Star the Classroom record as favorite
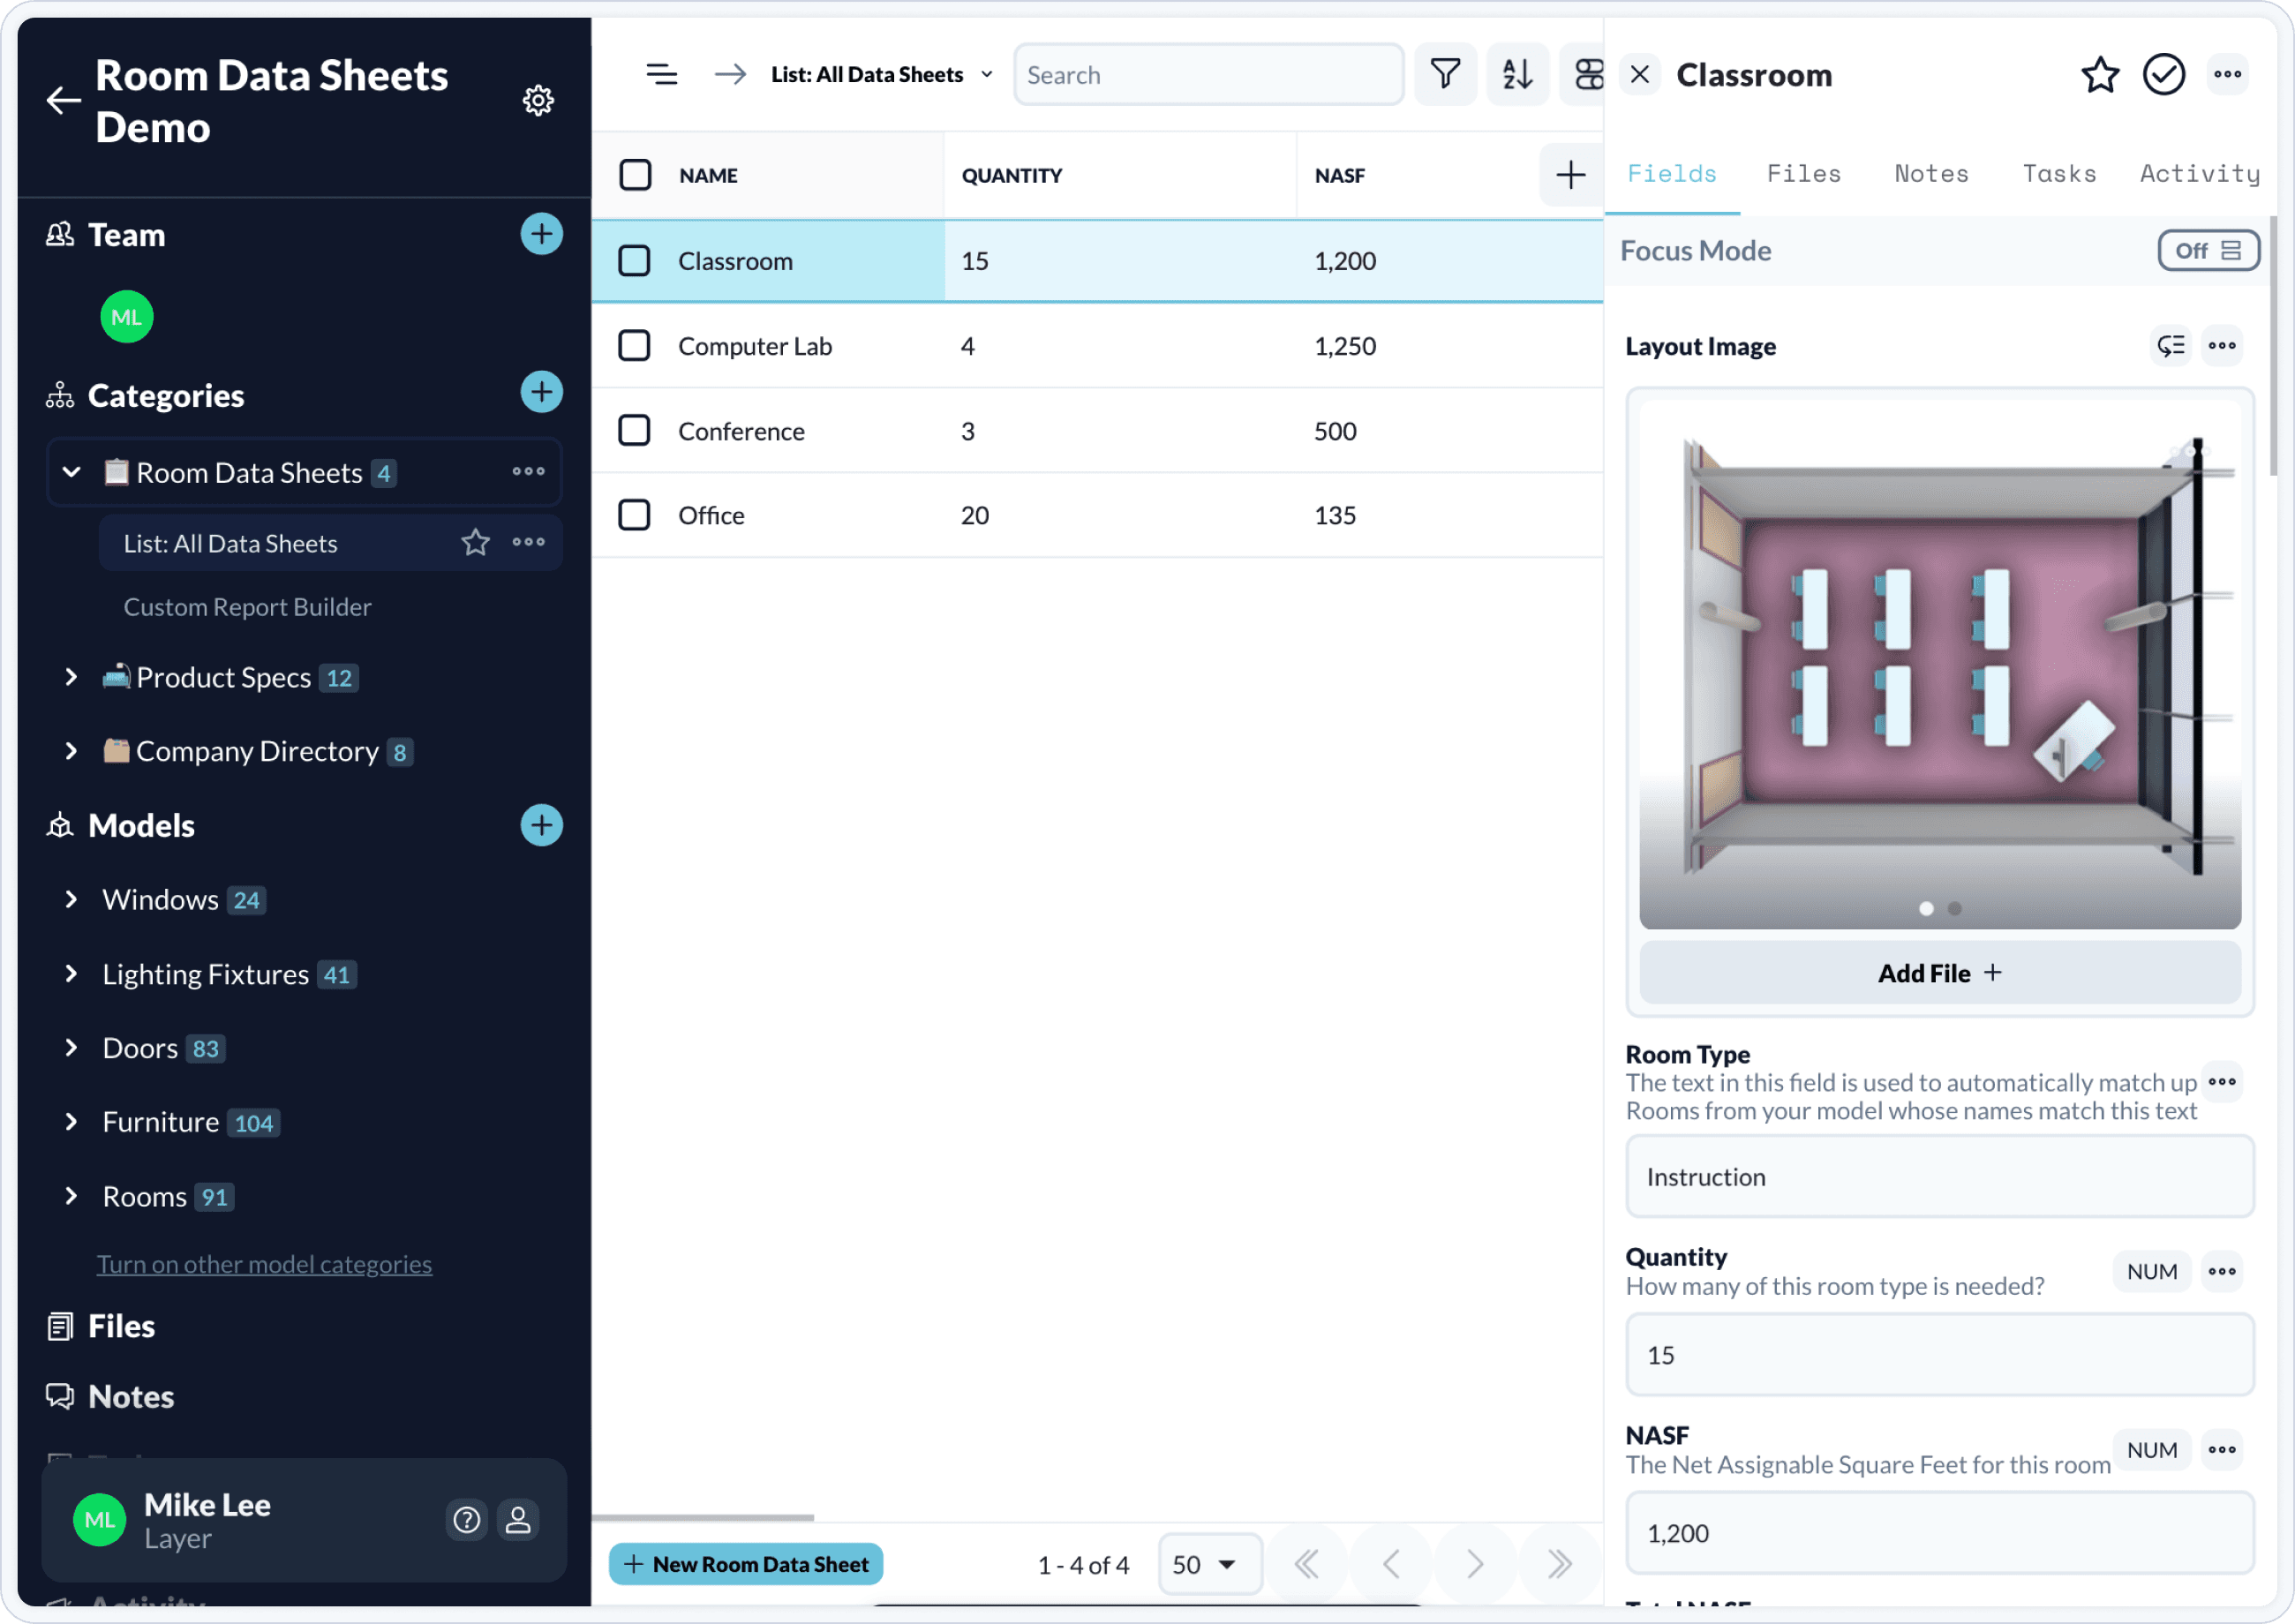Image resolution: width=2295 pixels, height=1624 pixels. [x=2099, y=75]
